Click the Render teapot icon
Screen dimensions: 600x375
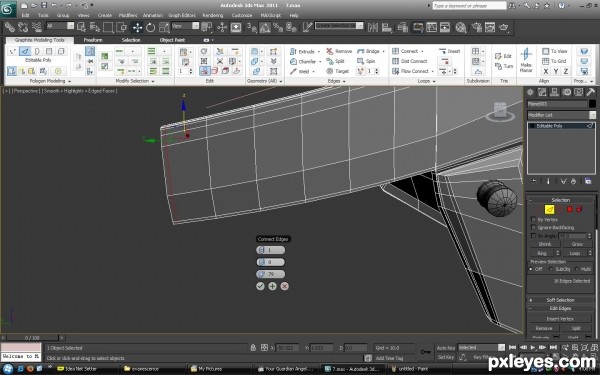(x=504, y=28)
